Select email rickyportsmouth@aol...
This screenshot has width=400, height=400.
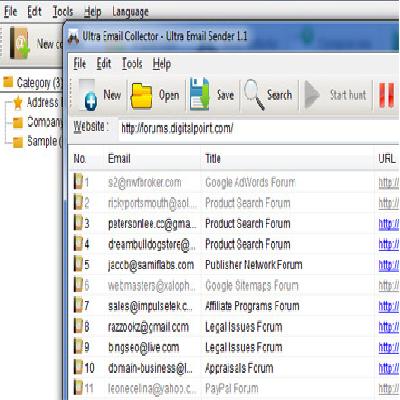(x=152, y=203)
